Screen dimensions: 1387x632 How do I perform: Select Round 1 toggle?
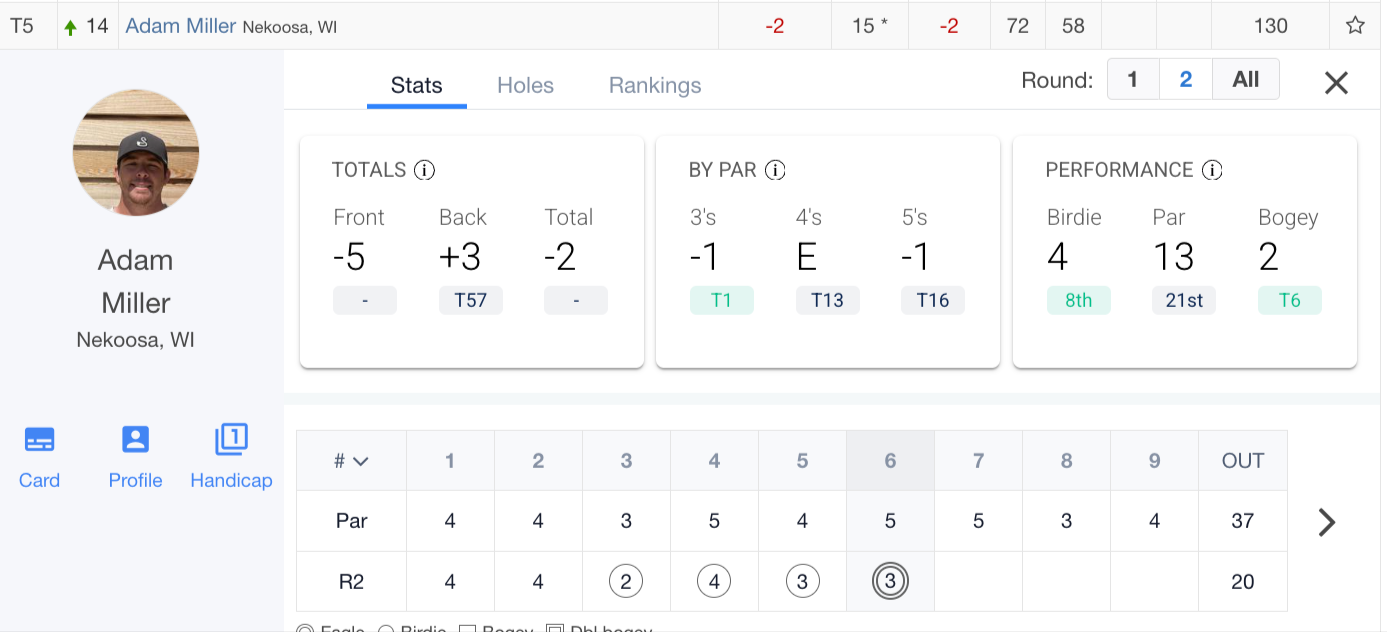click(1133, 80)
